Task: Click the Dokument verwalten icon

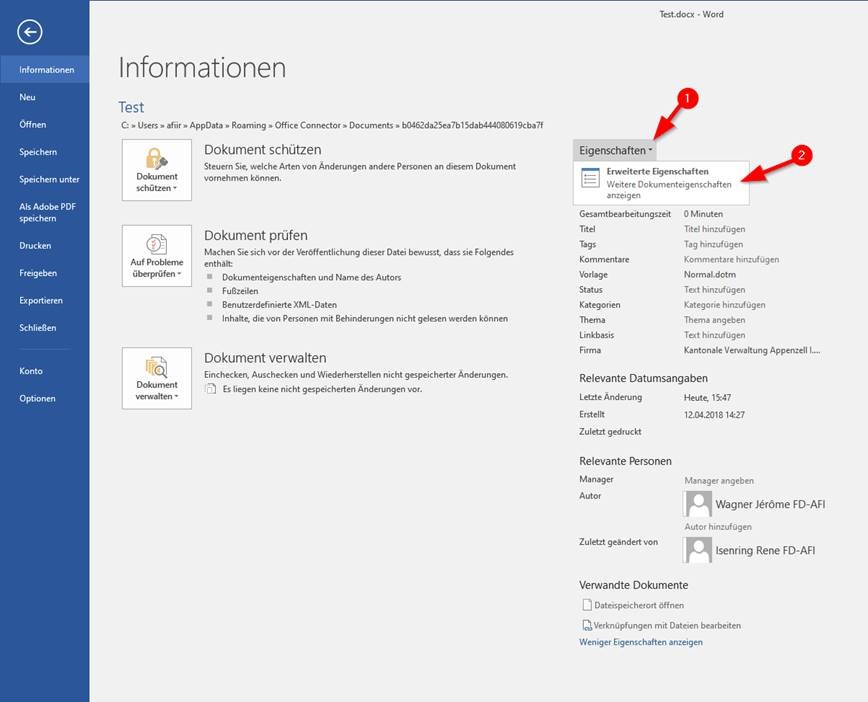Action: click(x=156, y=366)
